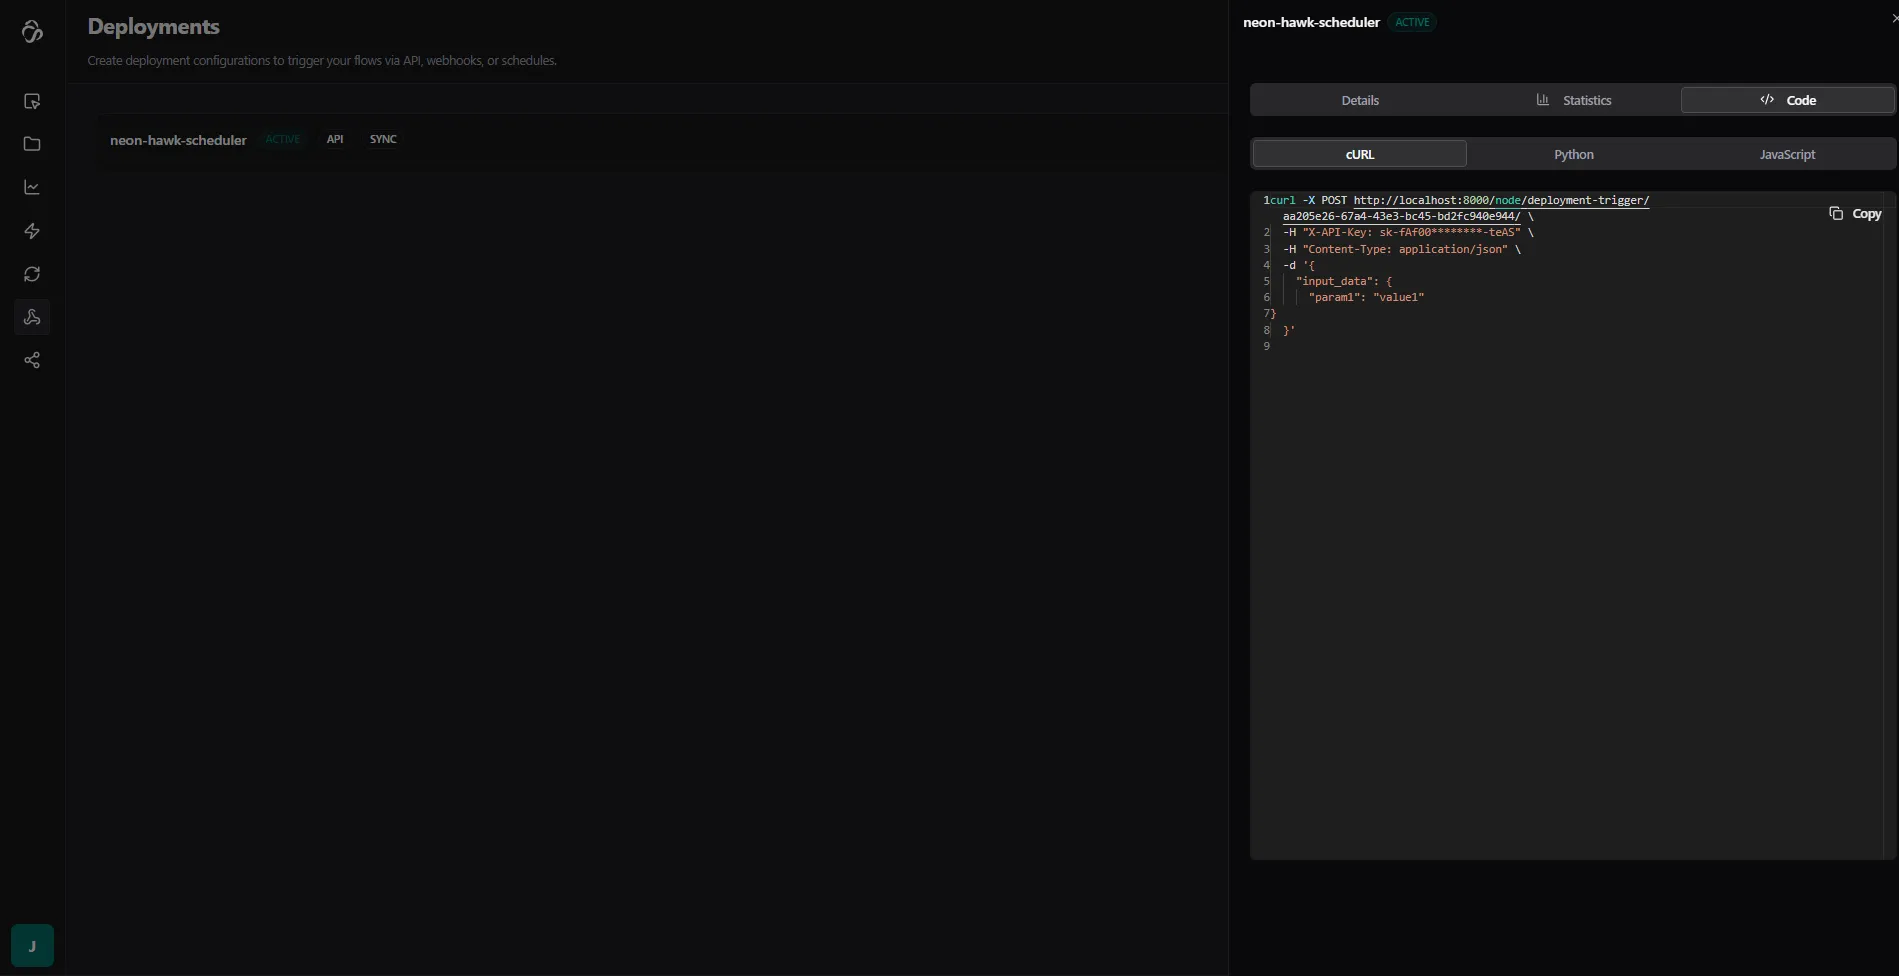Select the Code tab

1787,100
